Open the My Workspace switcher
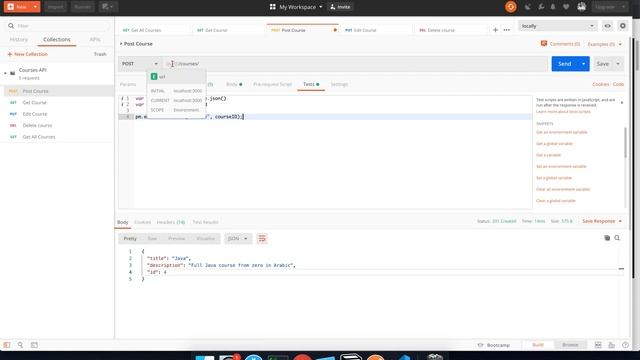Screen dimensions: 640x360 [296, 7]
